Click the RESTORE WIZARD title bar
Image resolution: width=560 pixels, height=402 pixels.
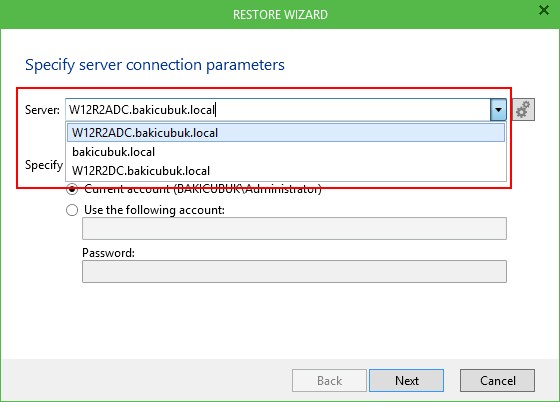(x=280, y=15)
